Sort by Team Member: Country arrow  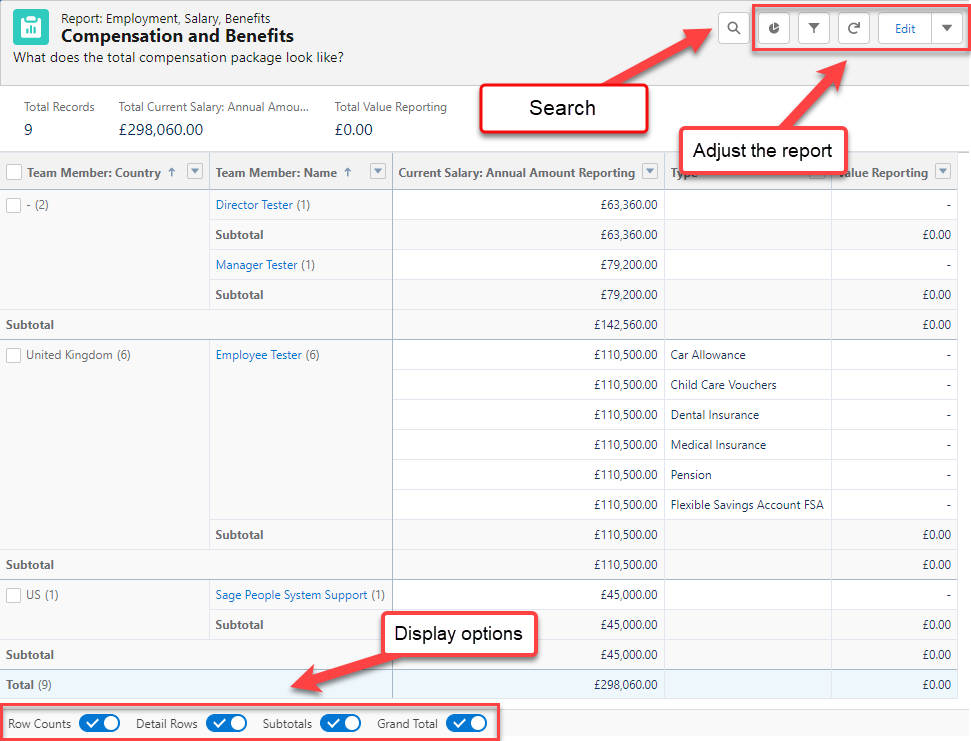[172, 172]
